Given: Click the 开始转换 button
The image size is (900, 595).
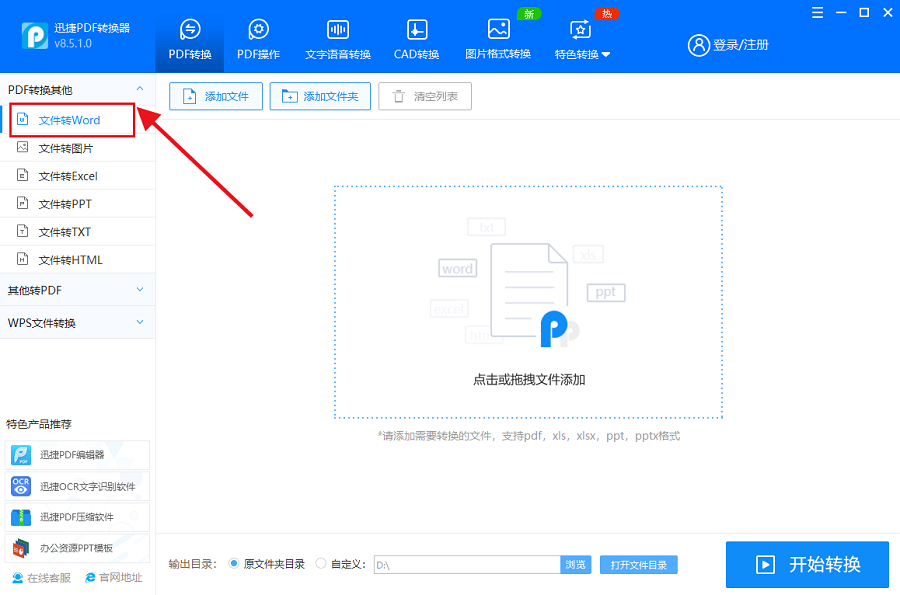Looking at the screenshot, I should pyautogui.click(x=807, y=565).
